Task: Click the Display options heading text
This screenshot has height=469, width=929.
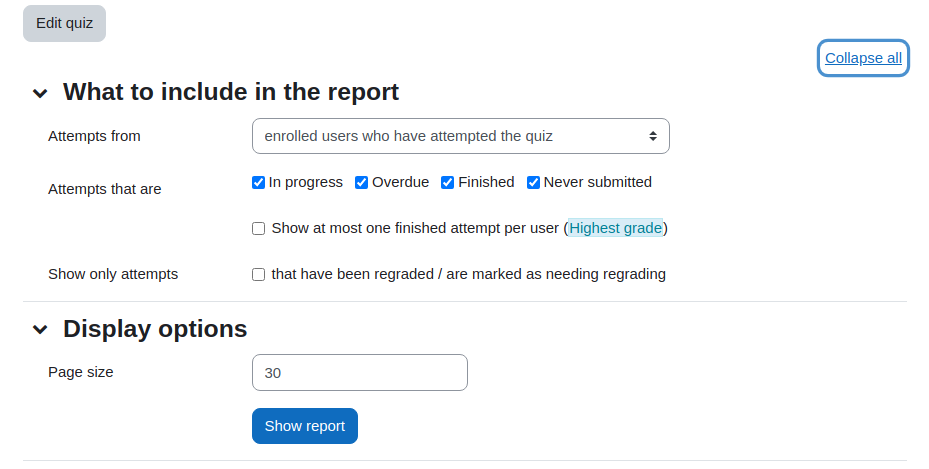Action: pyautogui.click(x=155, y=329)
